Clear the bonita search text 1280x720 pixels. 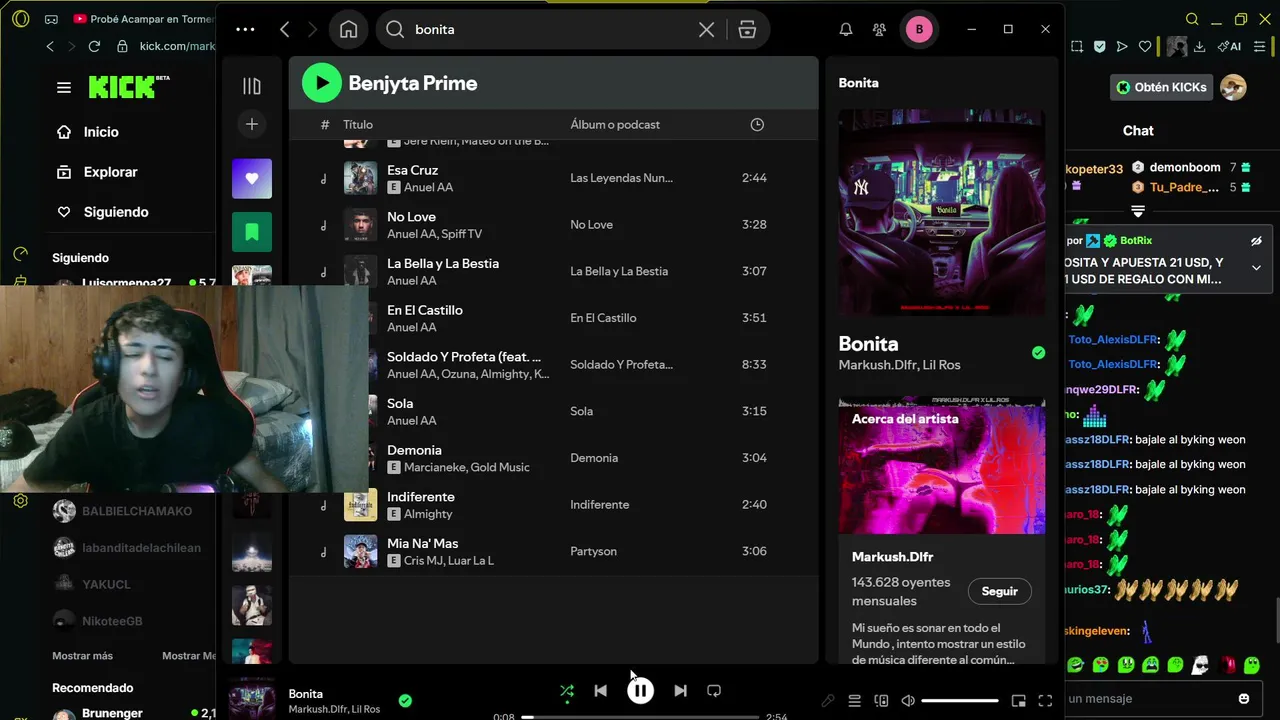click(x=706, y=29)
